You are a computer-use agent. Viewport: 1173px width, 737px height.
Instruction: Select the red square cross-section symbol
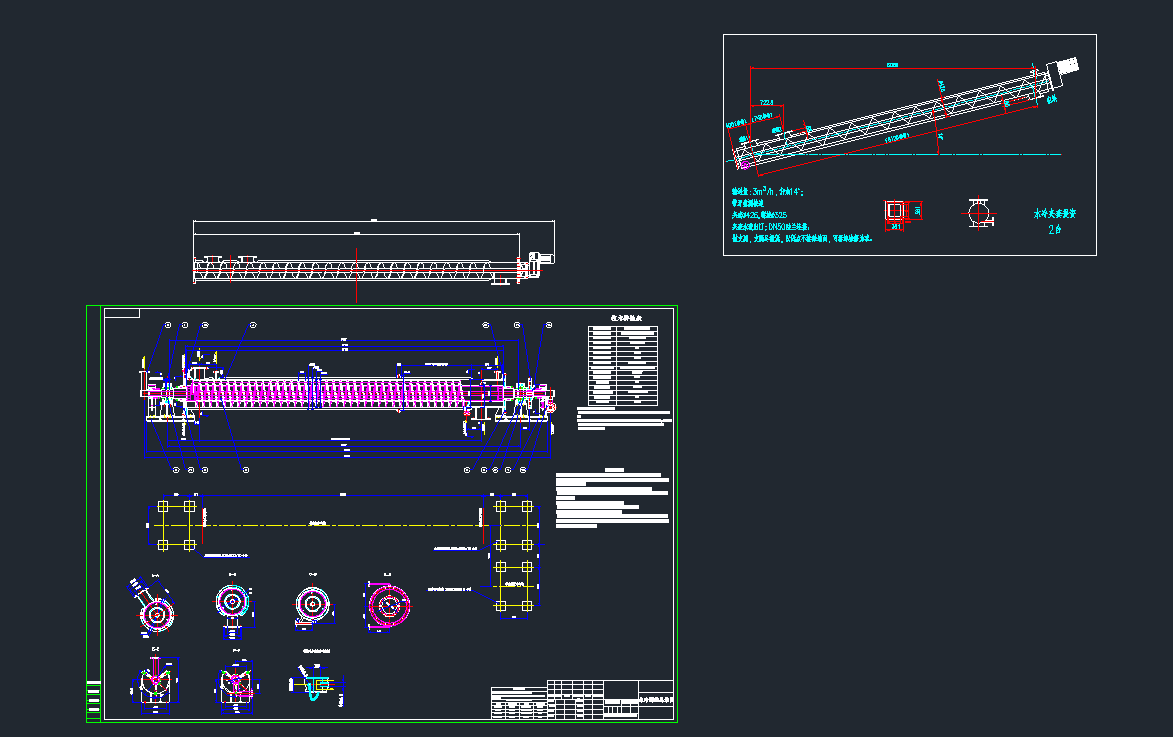(894, 211)
